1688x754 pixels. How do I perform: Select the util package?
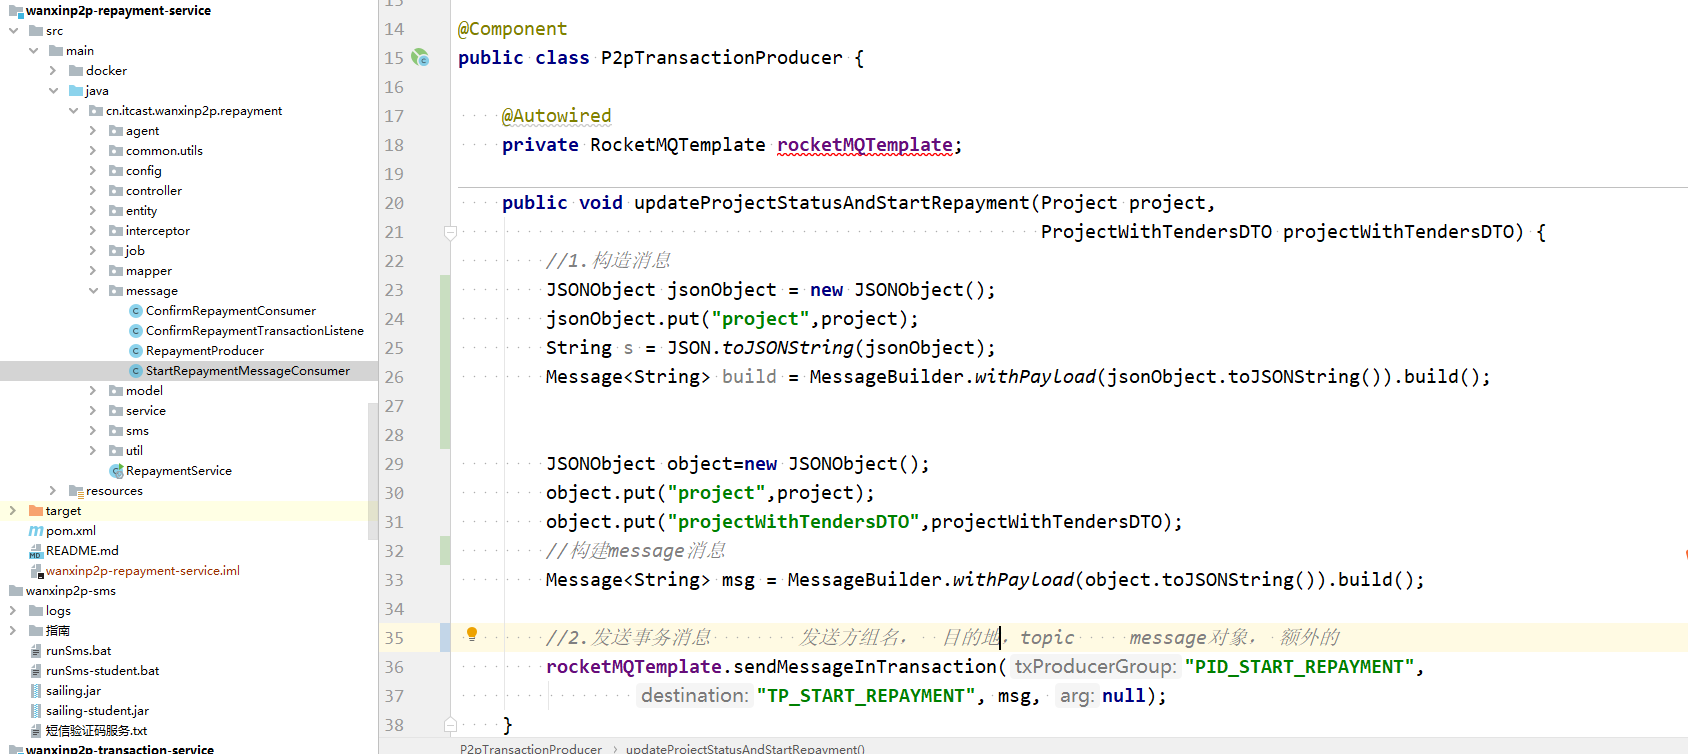pos(134,451)
